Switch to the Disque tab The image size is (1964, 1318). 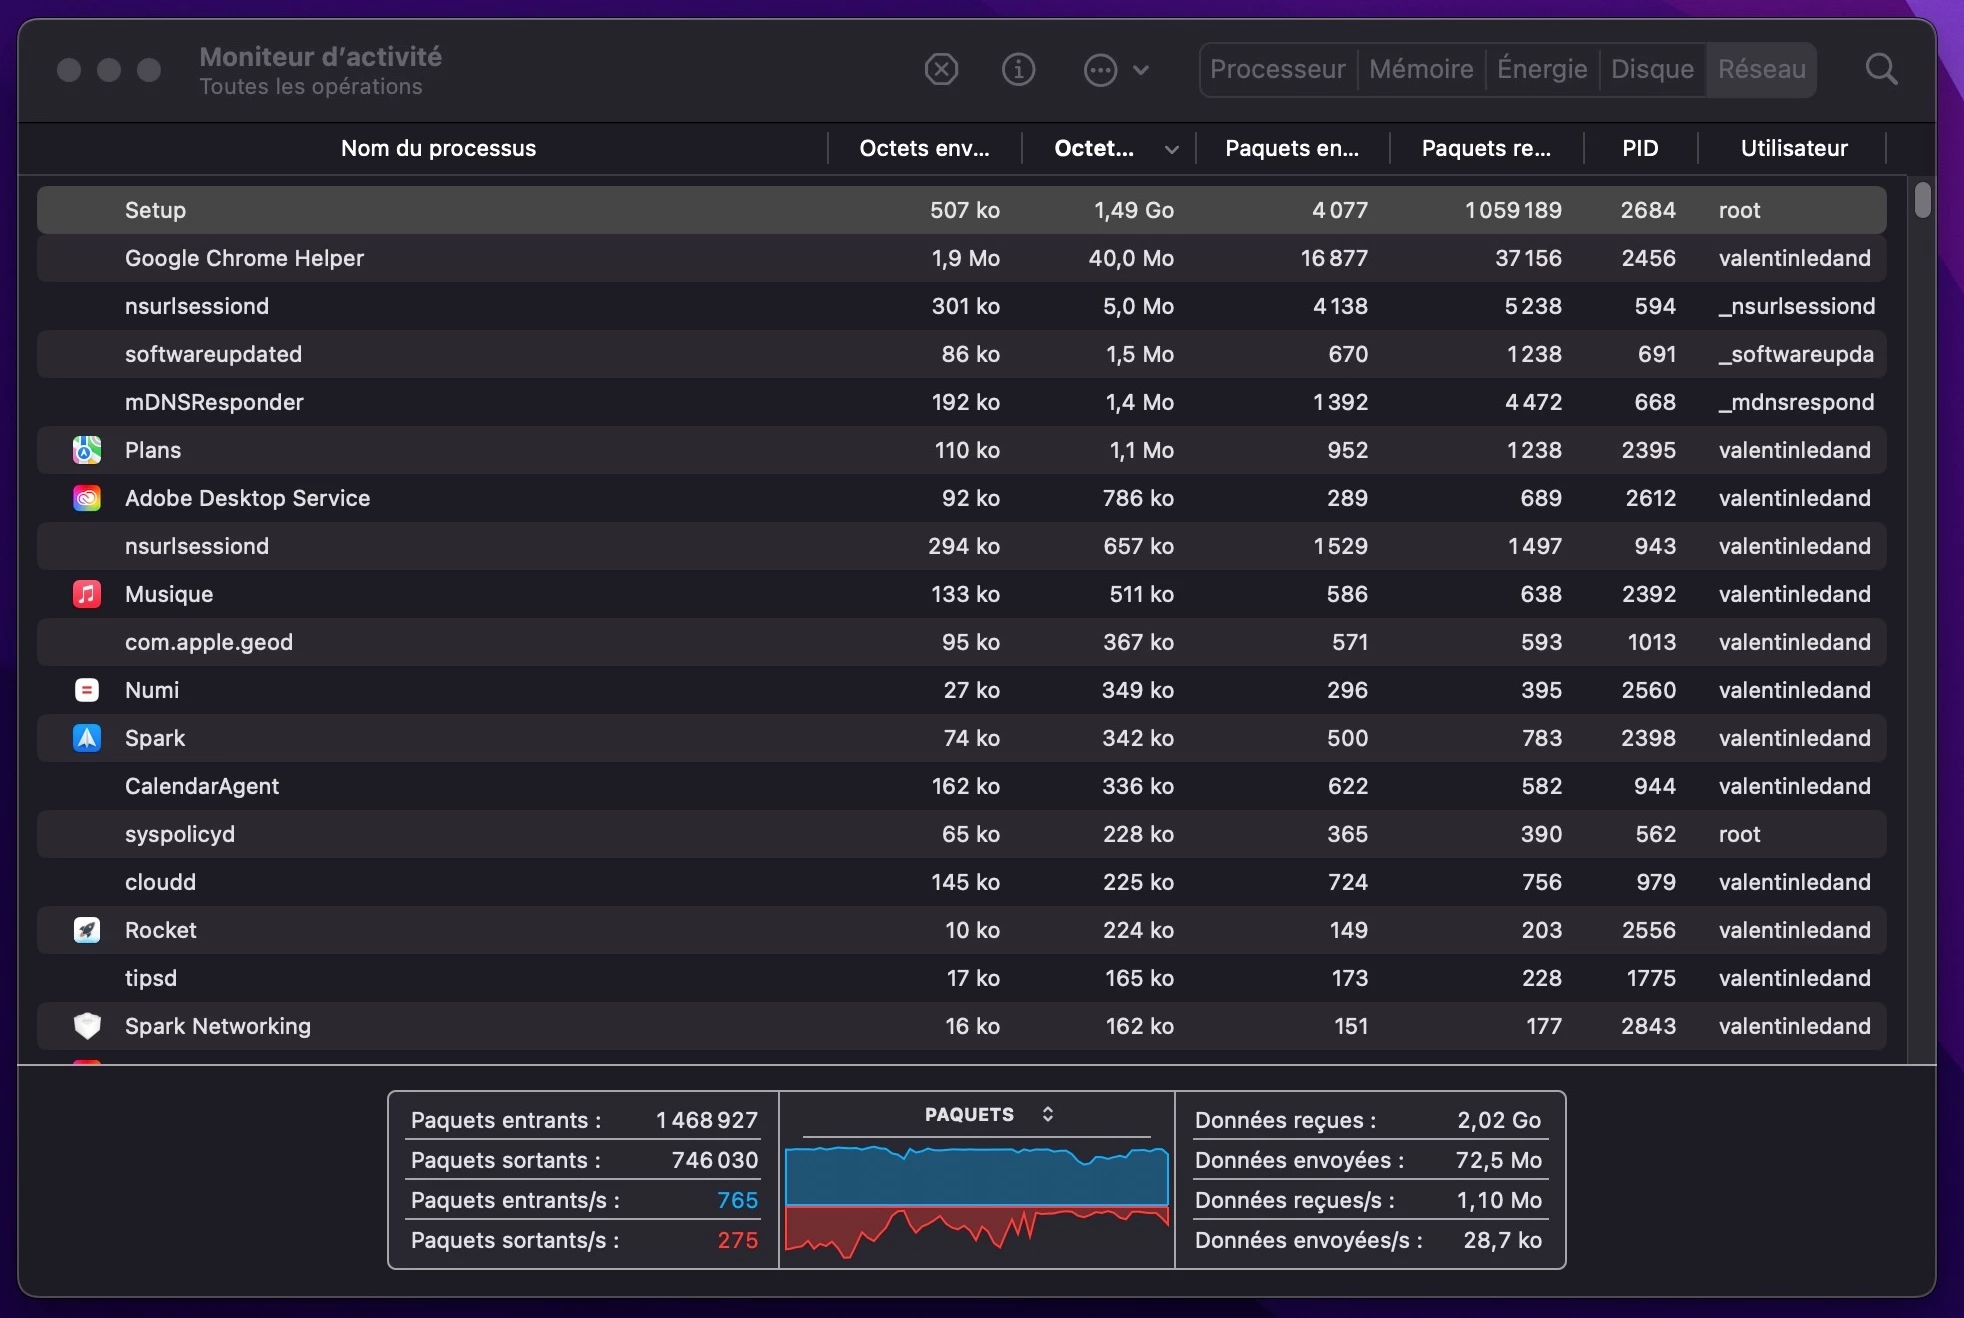click(1651, 70)
